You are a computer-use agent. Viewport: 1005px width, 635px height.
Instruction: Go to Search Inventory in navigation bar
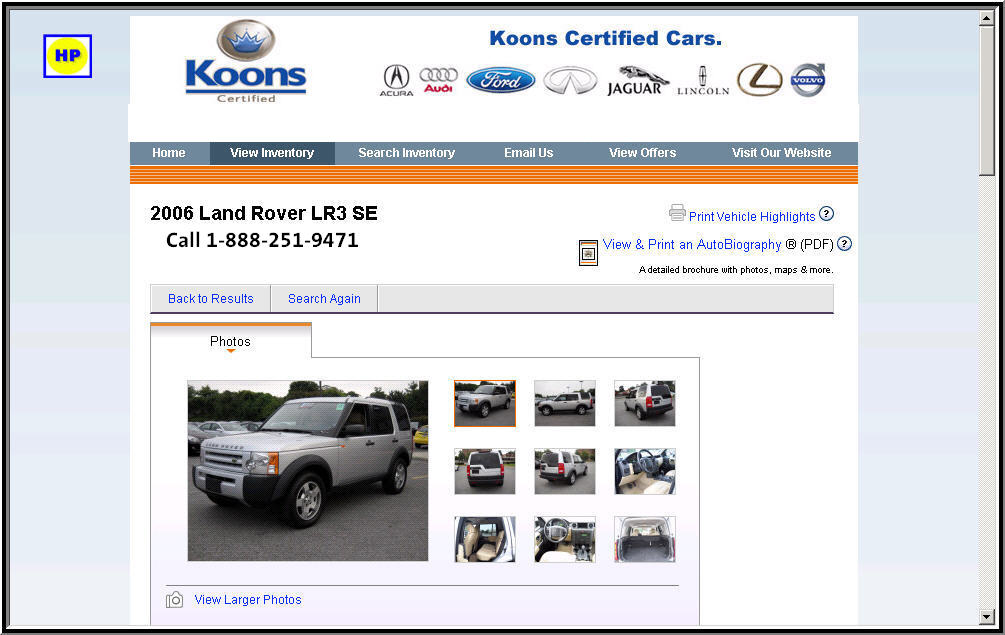click(406, 153)
